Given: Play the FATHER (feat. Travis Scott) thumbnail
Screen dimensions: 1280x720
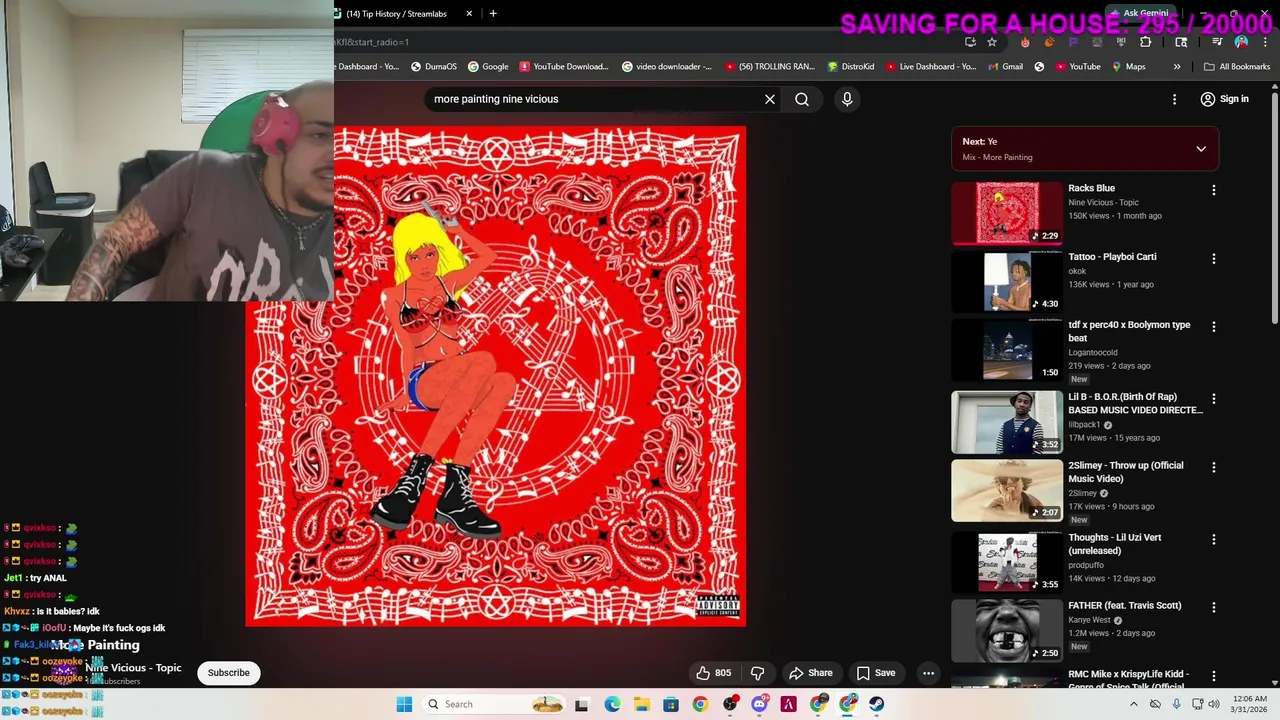Looking at the screenshot, I should 1007,631.
